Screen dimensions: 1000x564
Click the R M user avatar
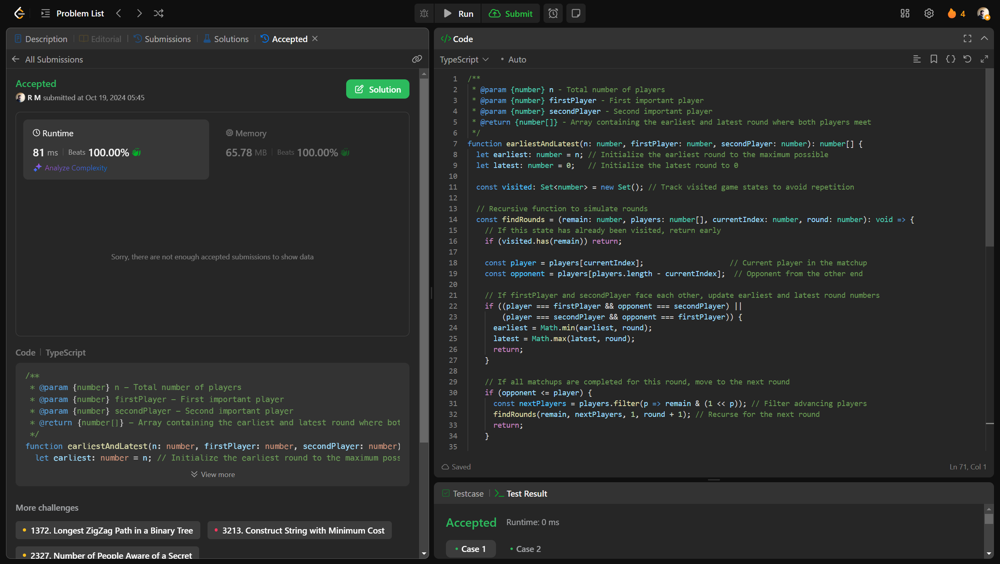point(20,98)
